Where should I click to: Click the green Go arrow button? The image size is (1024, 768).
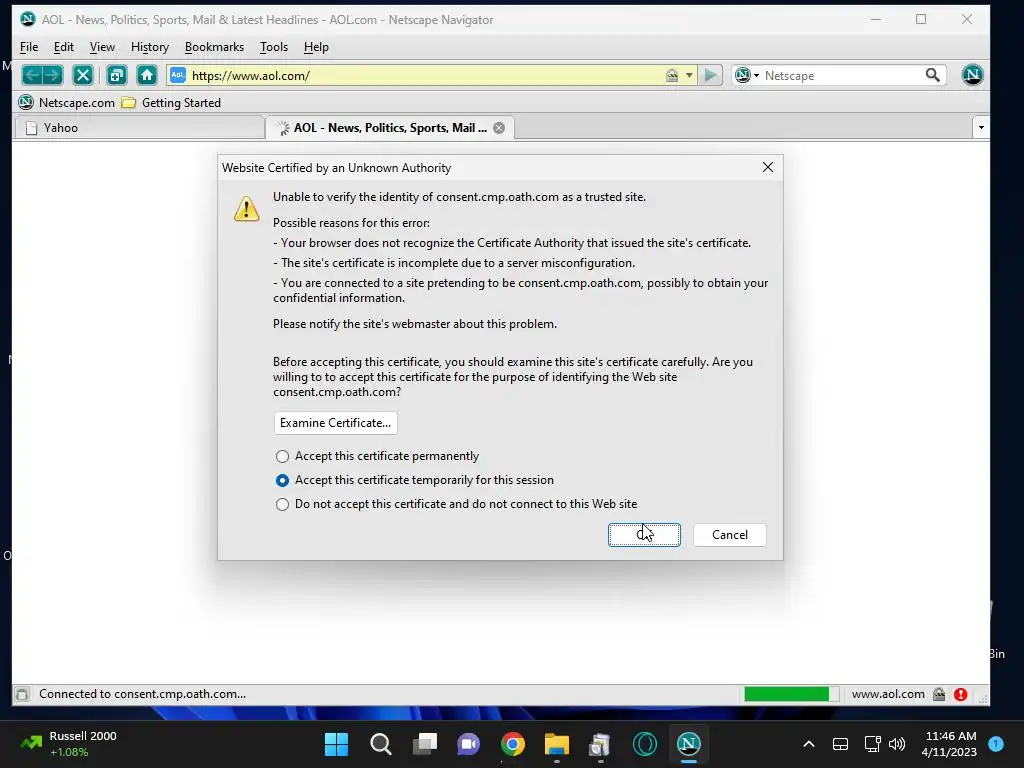[710, 75]
